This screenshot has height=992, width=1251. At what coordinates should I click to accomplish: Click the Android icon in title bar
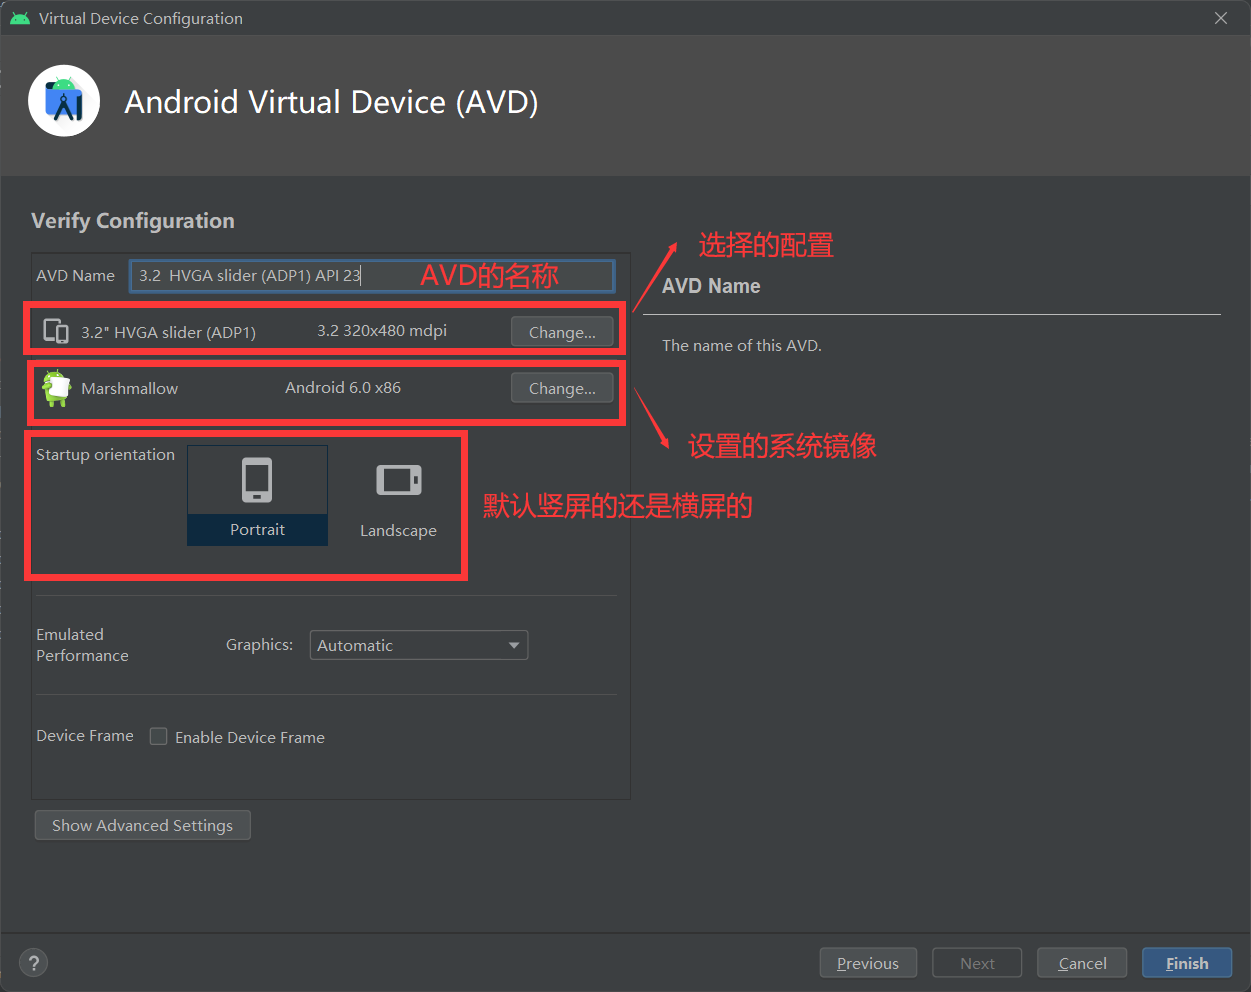[x=19, y=18]
